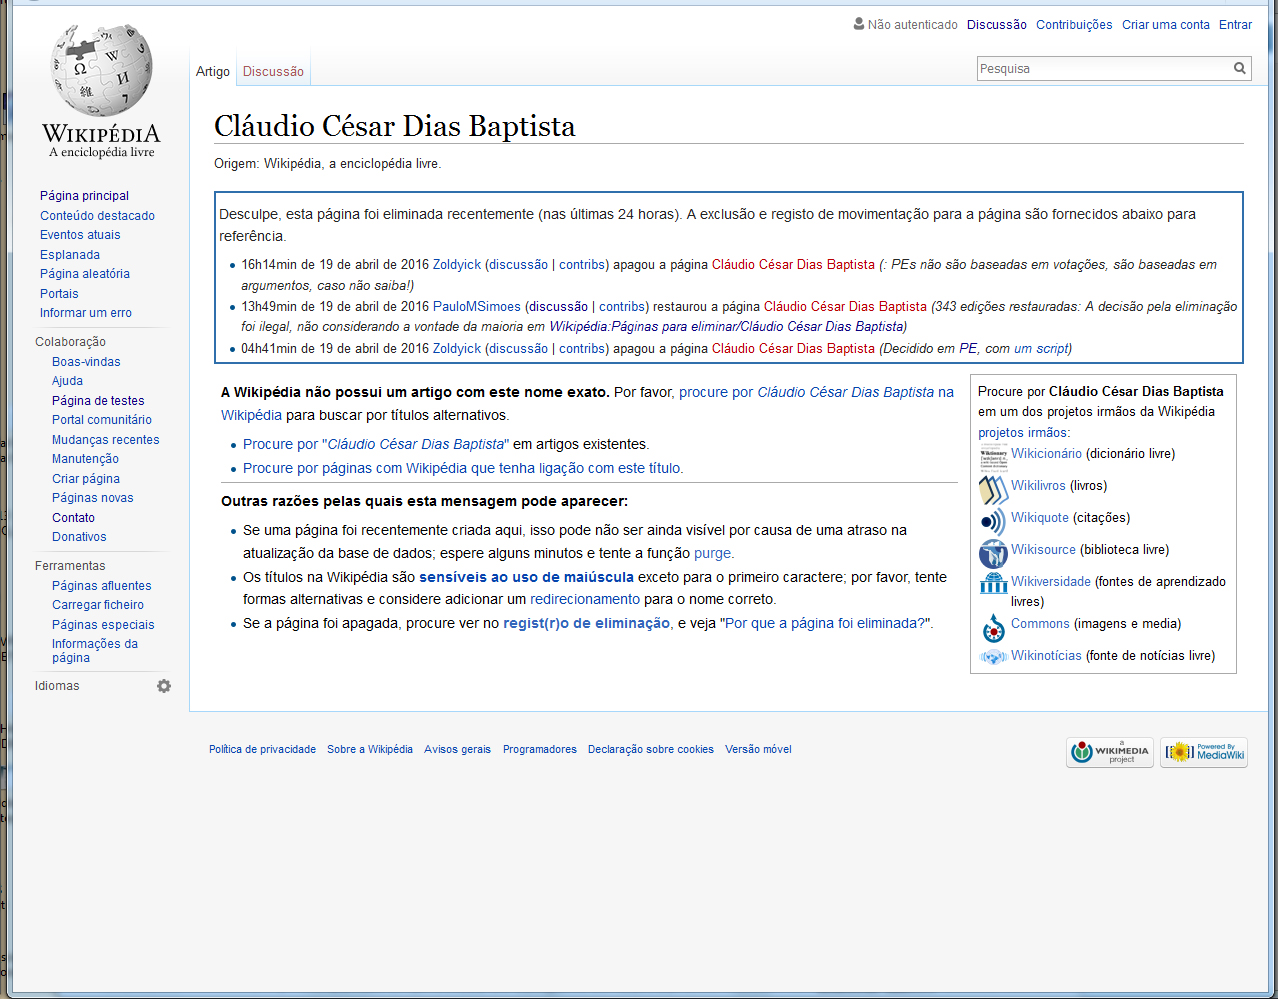This screenshot has width=1278, height=999.
Task: Click the Powered by MediaWiki badge
Action: point(1204,752)
